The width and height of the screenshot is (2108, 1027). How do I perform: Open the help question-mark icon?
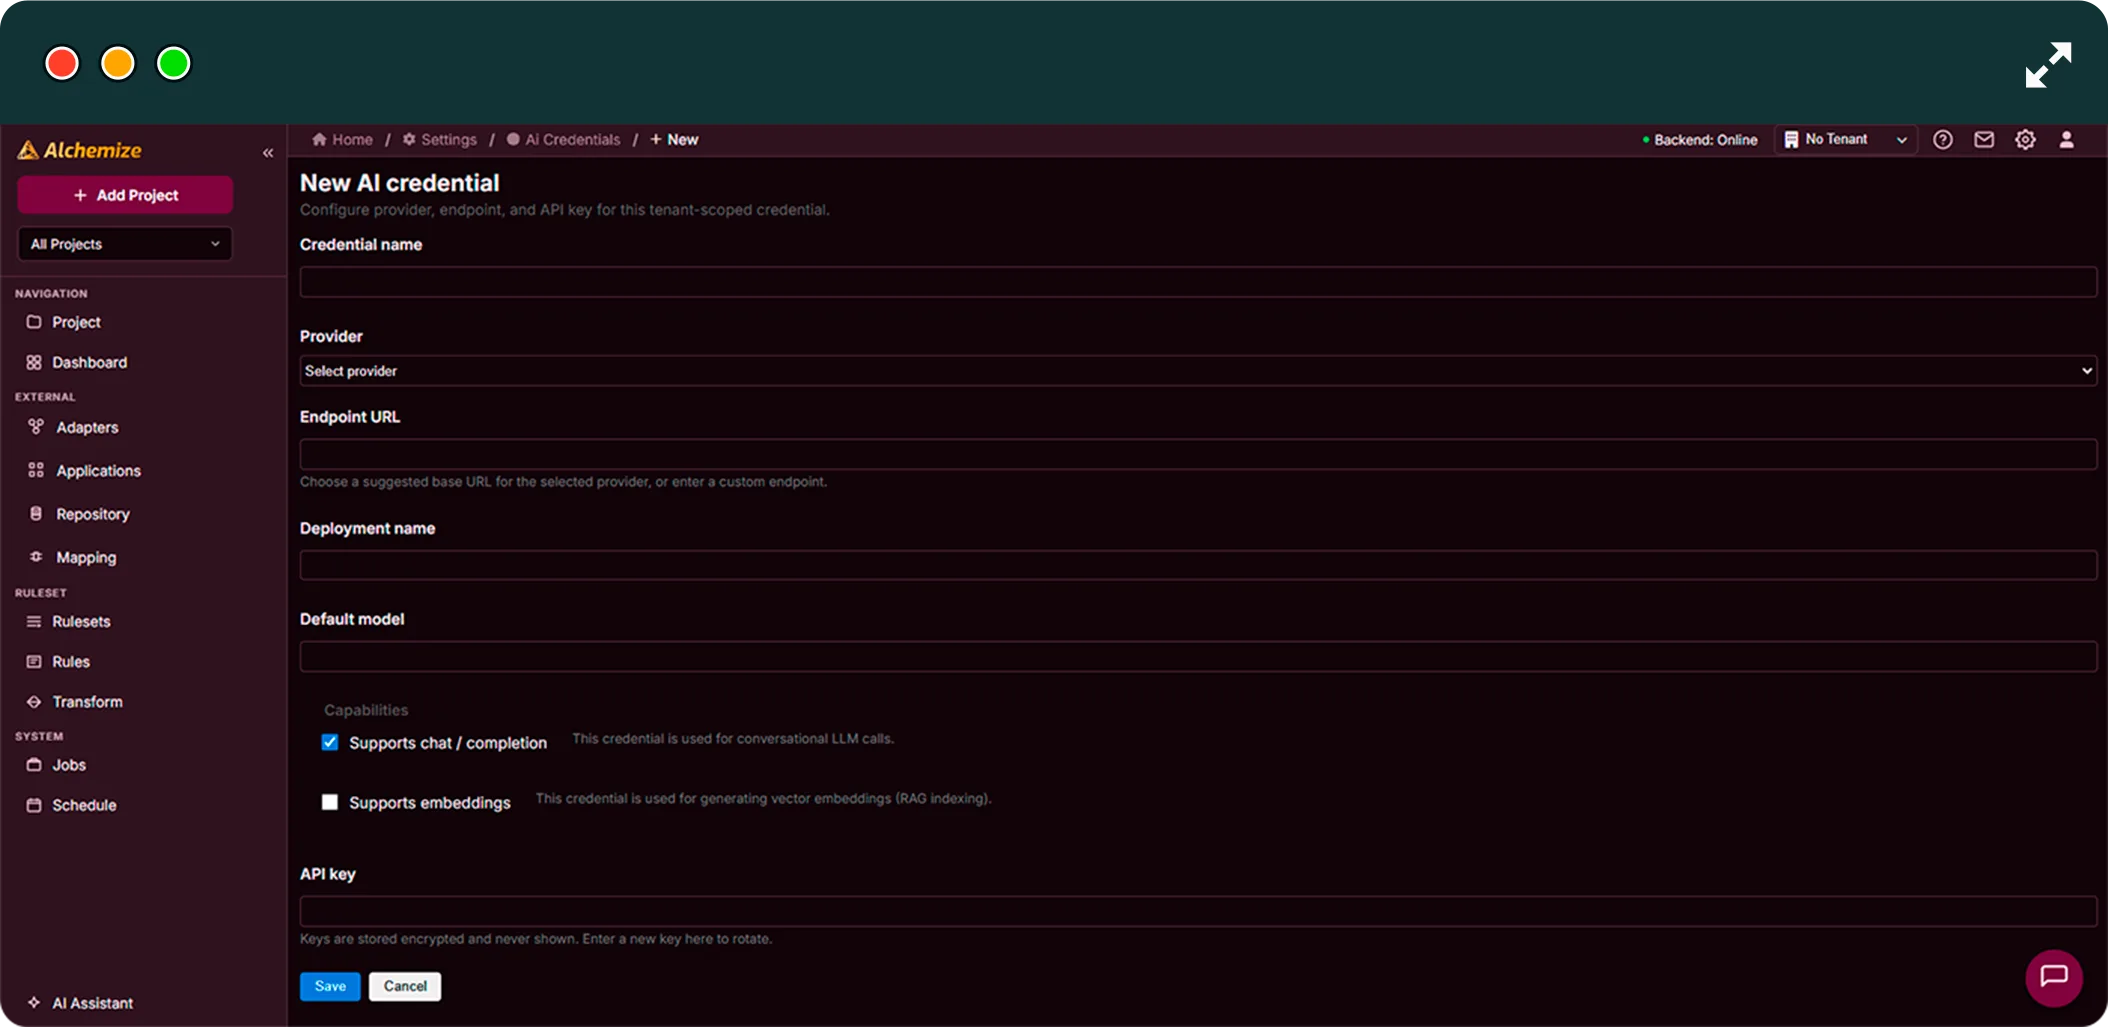tap(1943, 140)
